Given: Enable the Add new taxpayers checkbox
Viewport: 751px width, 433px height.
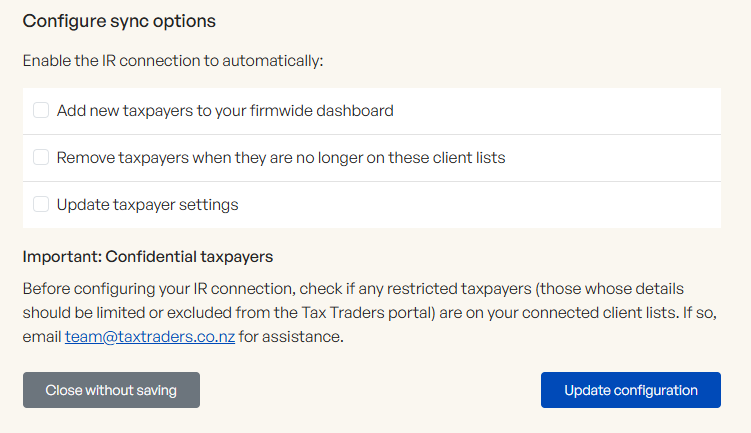Looking at the screenshot, I should pyautogui.click(x=41, y=111).
